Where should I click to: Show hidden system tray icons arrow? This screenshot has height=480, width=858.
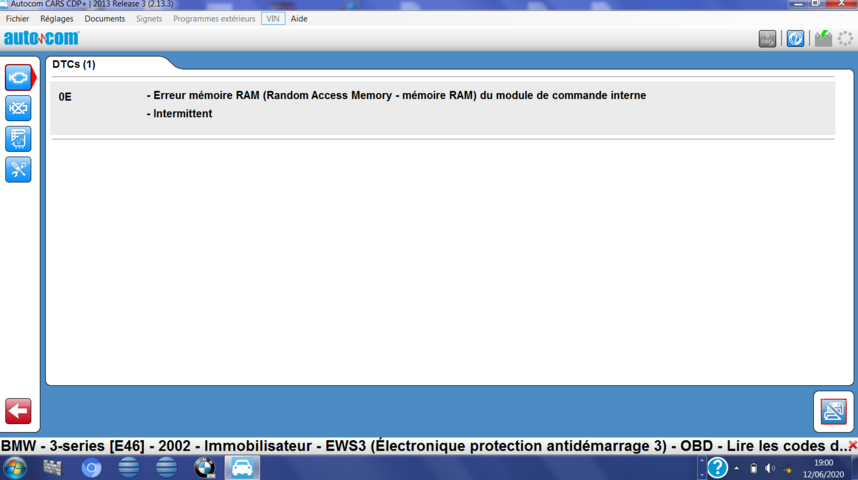click(737, 469)
